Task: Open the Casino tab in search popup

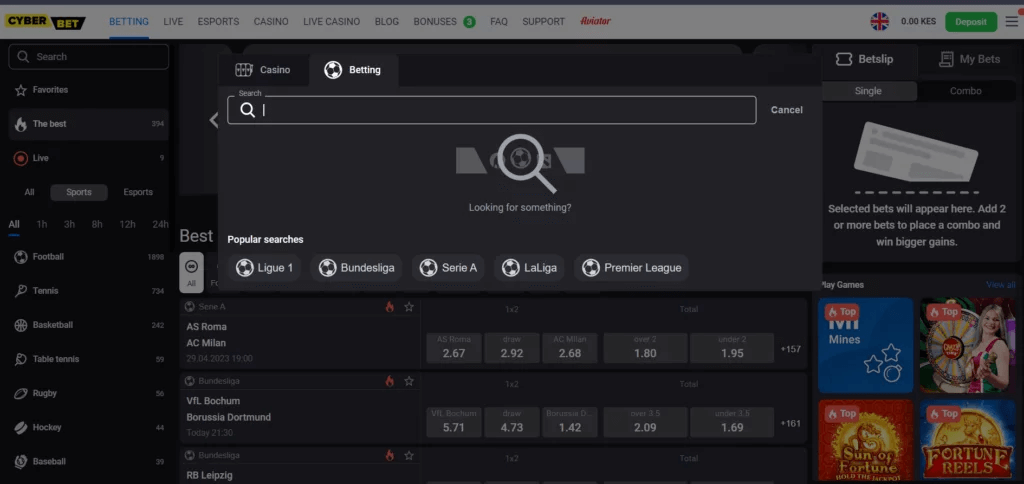Action: click(x=263, y=70)
